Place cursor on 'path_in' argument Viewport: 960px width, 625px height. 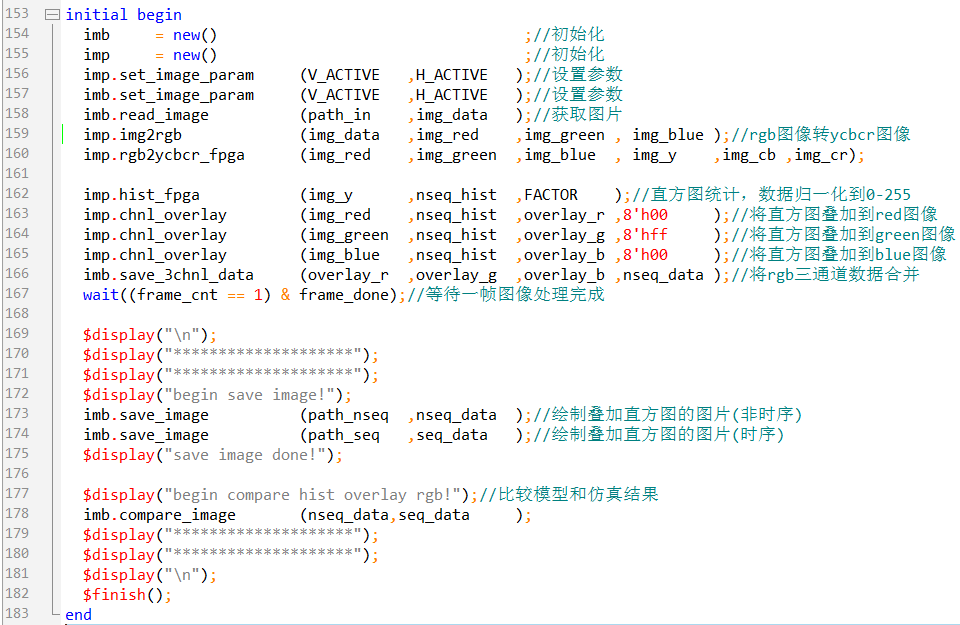(x=339, y=115)
